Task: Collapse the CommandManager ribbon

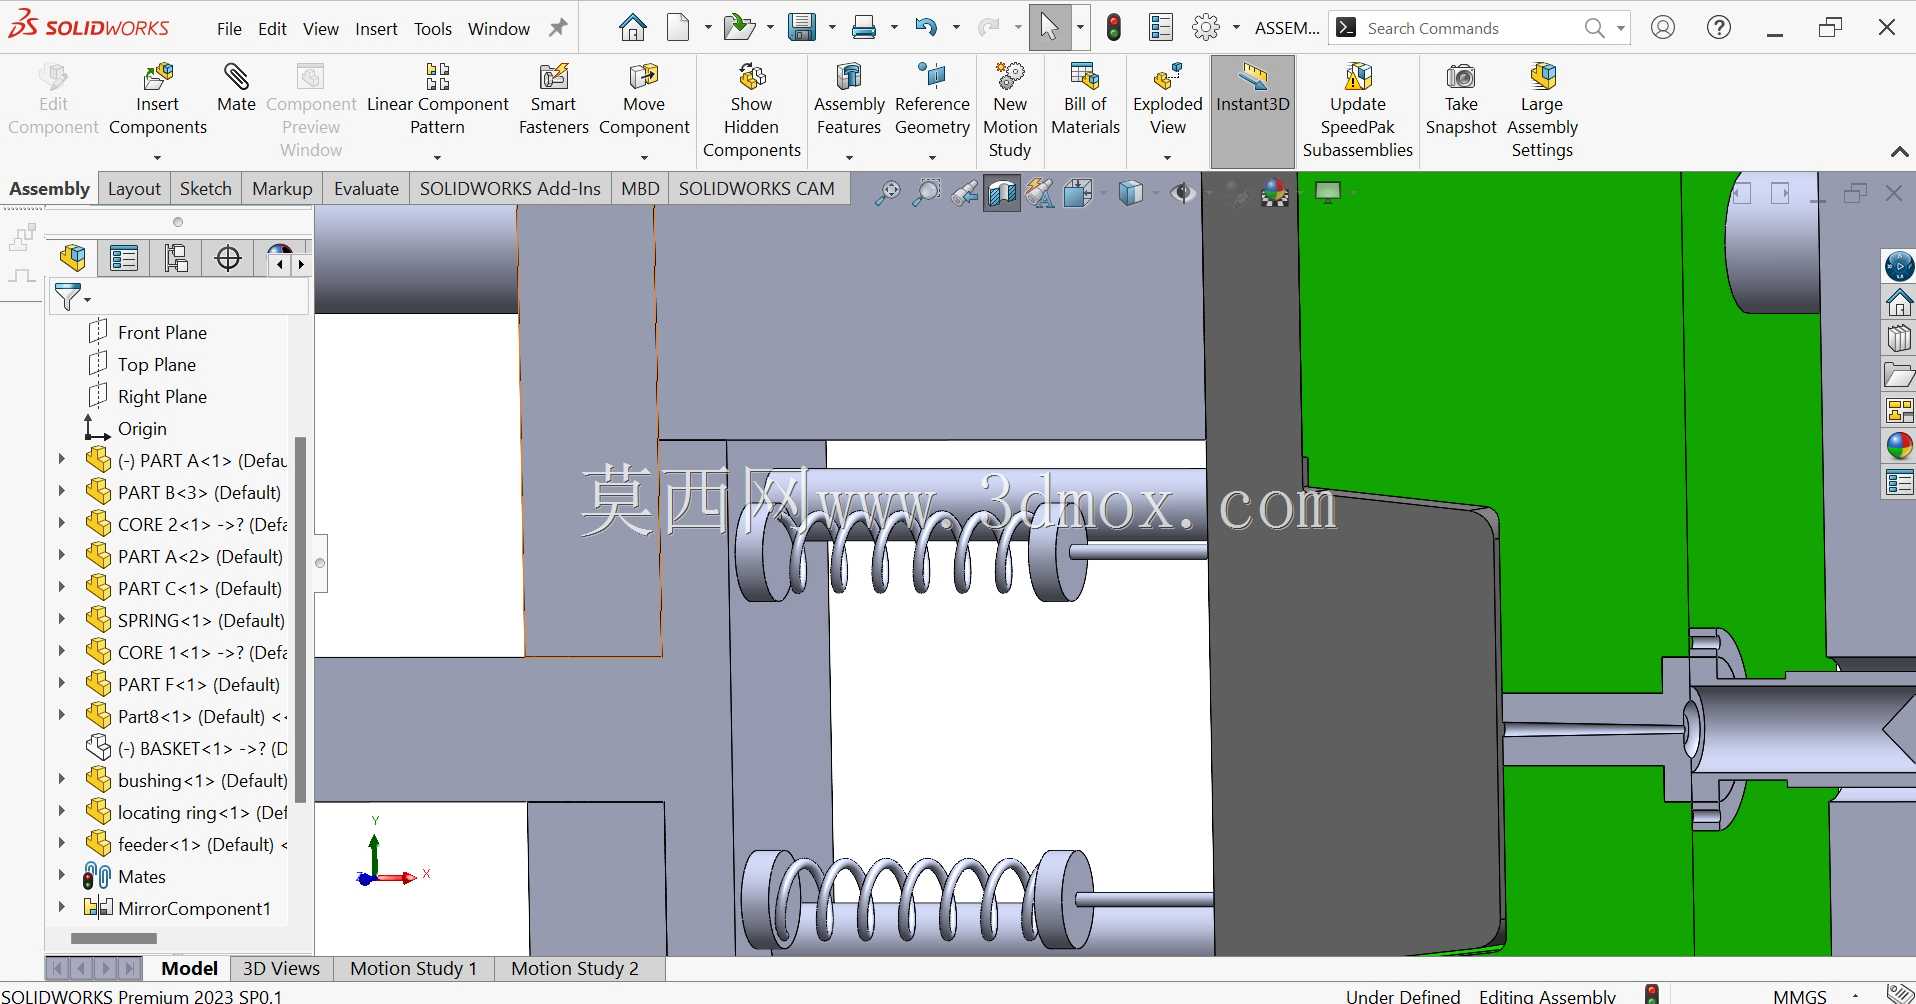Action: (1899, 152)
